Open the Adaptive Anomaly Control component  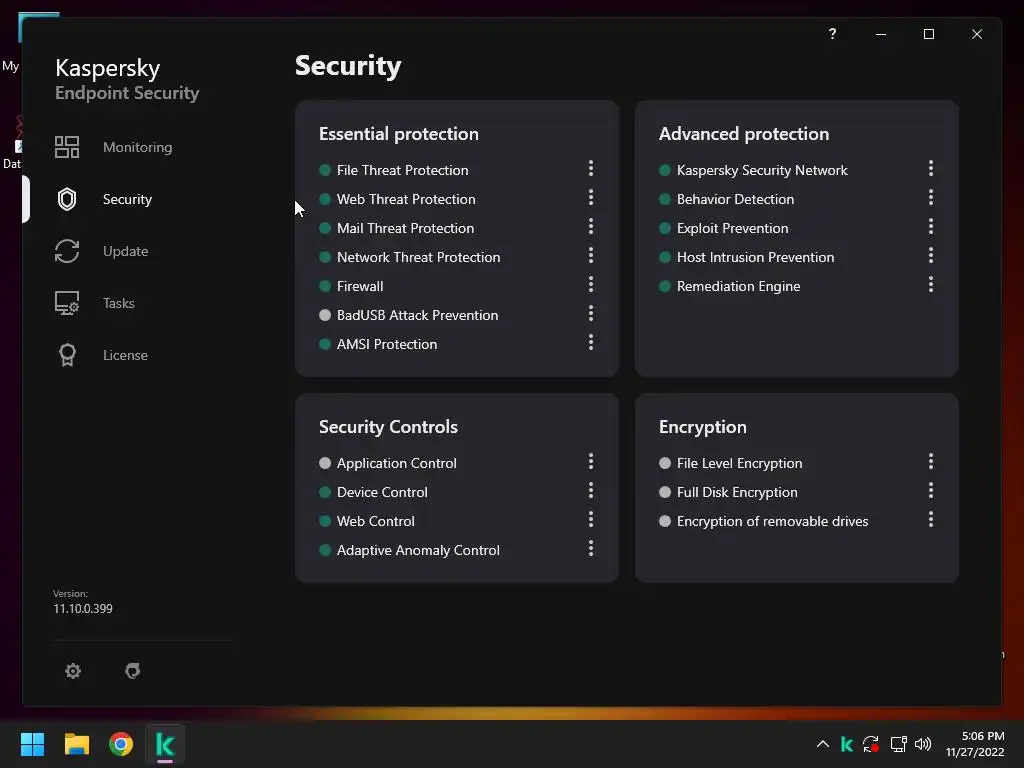(x=419, y=550)
